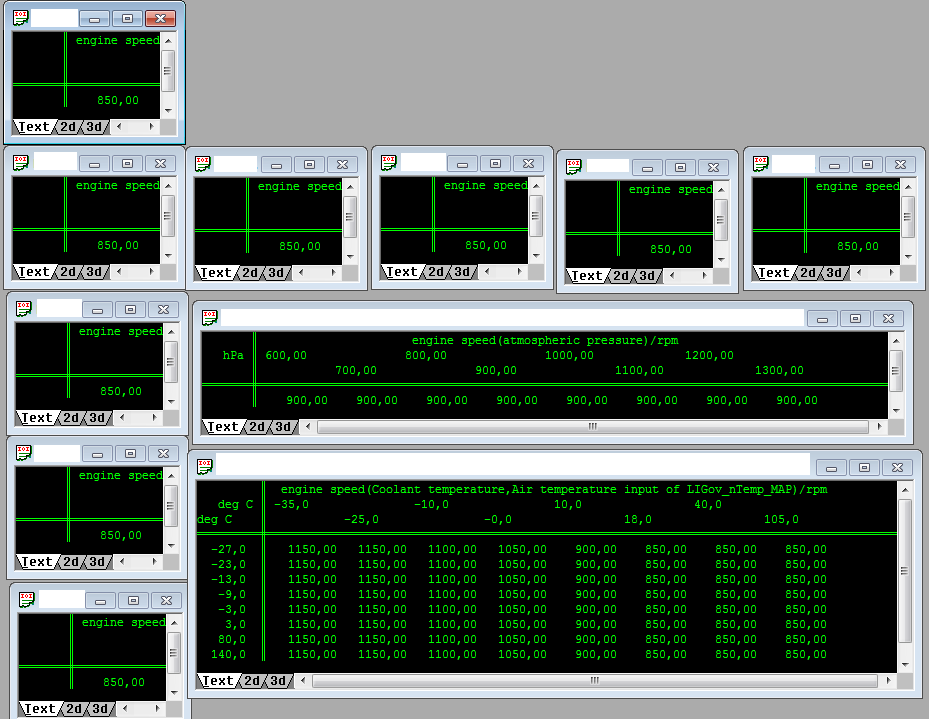Select the Text tab in the Coolant temperature window

pyautogui.click(x=217, y=681)
